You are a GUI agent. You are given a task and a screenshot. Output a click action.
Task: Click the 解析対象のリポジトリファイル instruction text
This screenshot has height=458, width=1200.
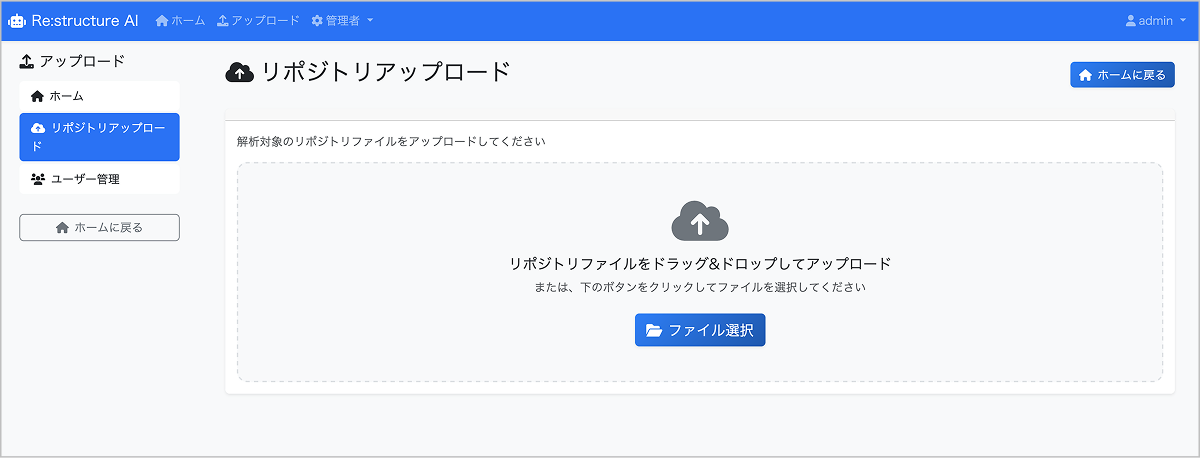(391, 141)
